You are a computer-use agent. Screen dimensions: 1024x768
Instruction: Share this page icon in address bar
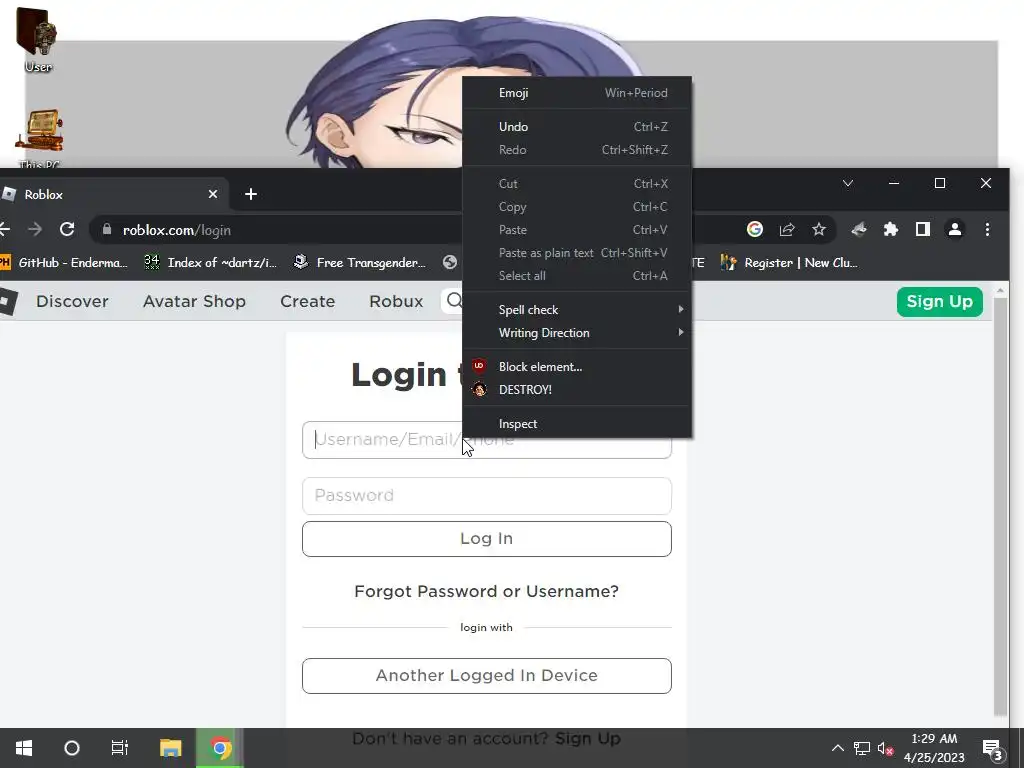pyautogui.click(x=787, y=229)
